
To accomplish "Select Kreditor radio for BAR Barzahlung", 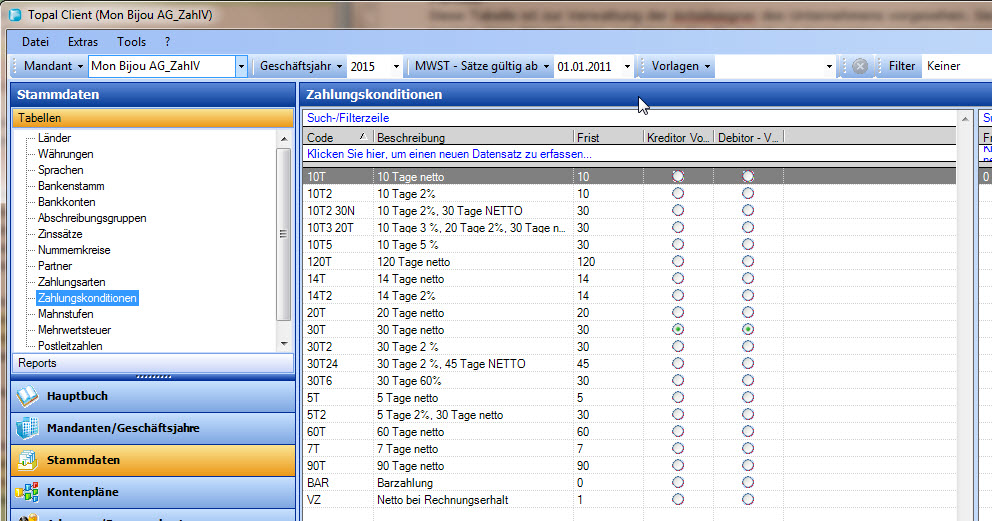I will (x=679, y=483).
